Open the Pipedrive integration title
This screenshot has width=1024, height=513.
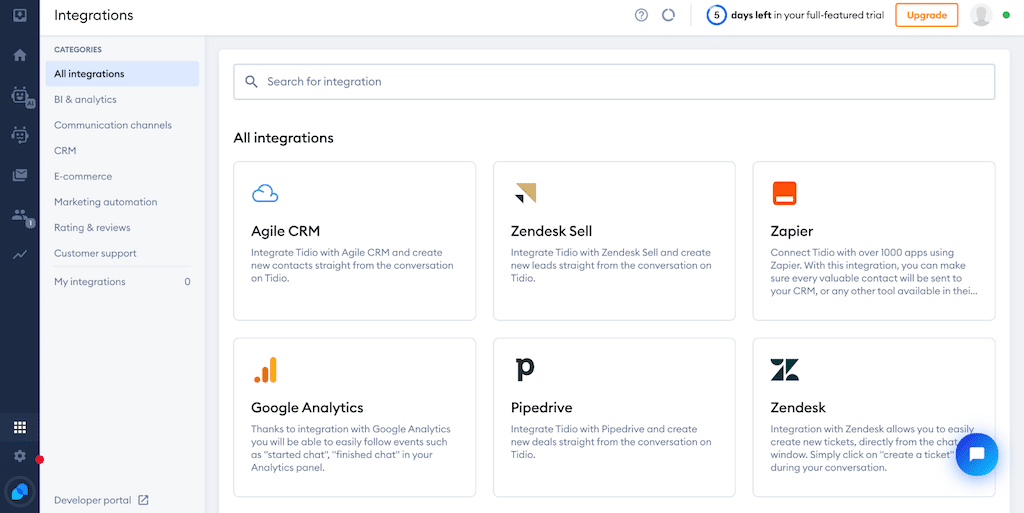tap(541, 407)
